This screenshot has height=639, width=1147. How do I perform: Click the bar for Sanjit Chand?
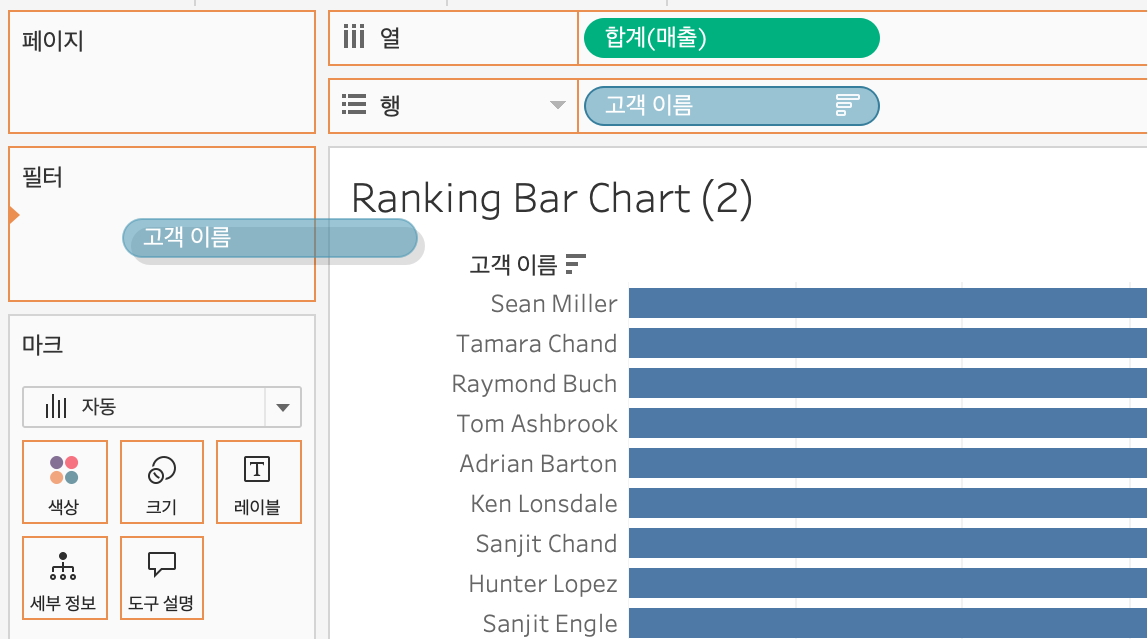click(x=888, y=543)
